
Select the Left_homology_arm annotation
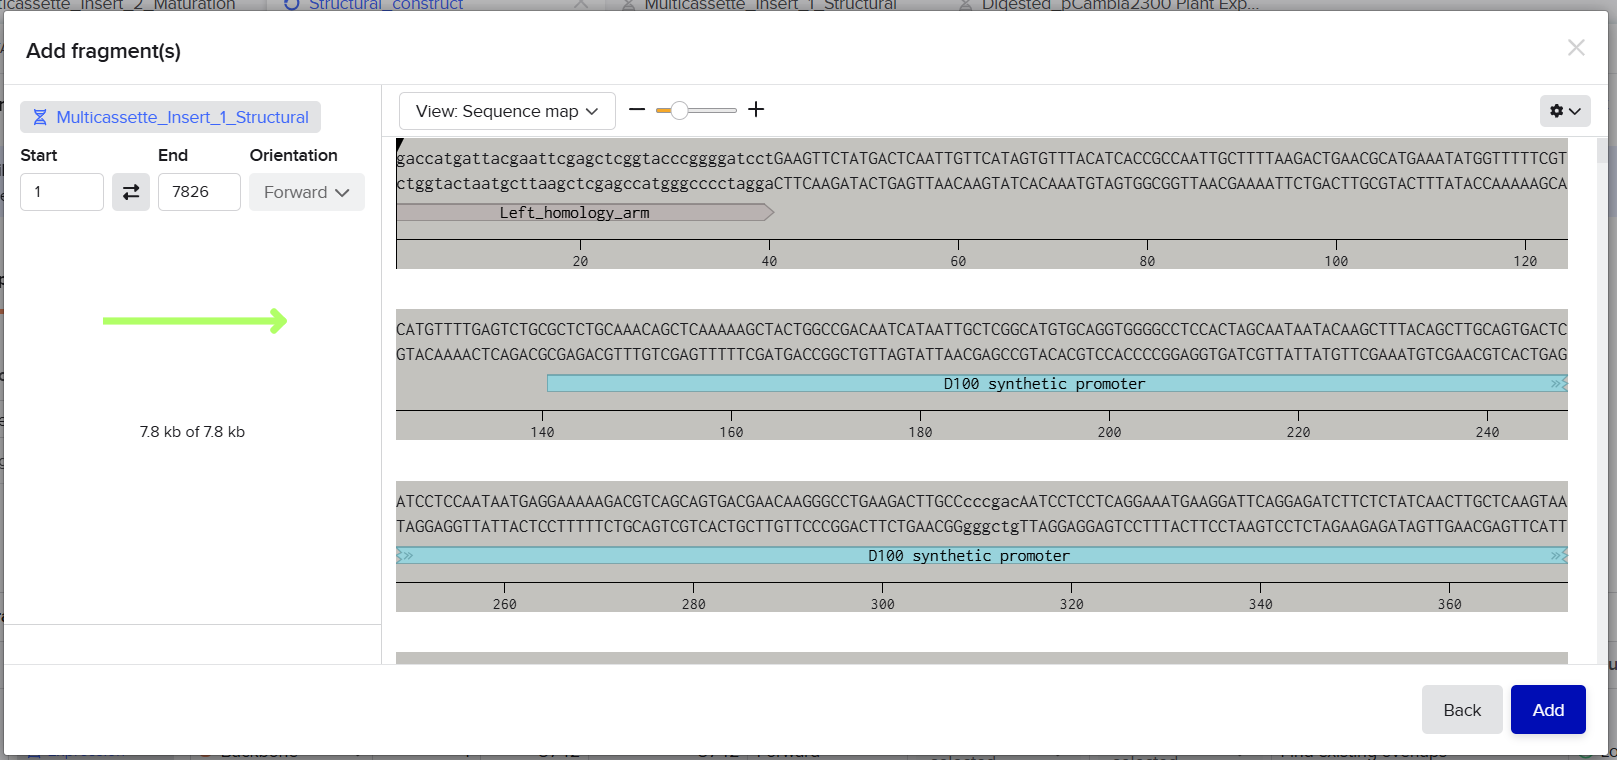[585, 212]
